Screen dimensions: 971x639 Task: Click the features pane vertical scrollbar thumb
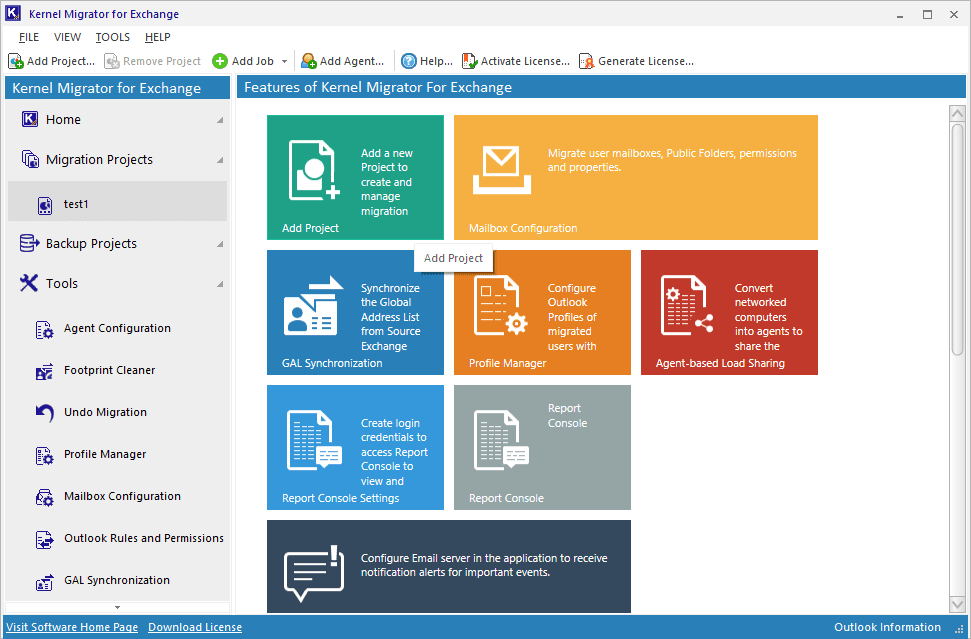[x=957, y=240]
